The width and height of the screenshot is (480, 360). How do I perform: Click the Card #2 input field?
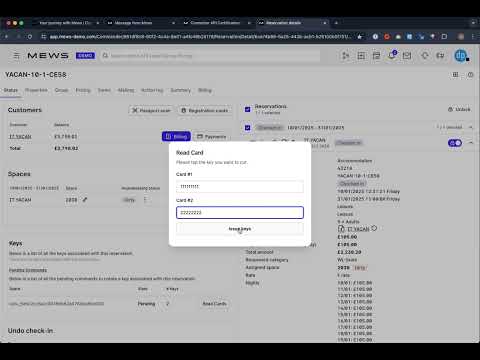click(x=240, y=213)
